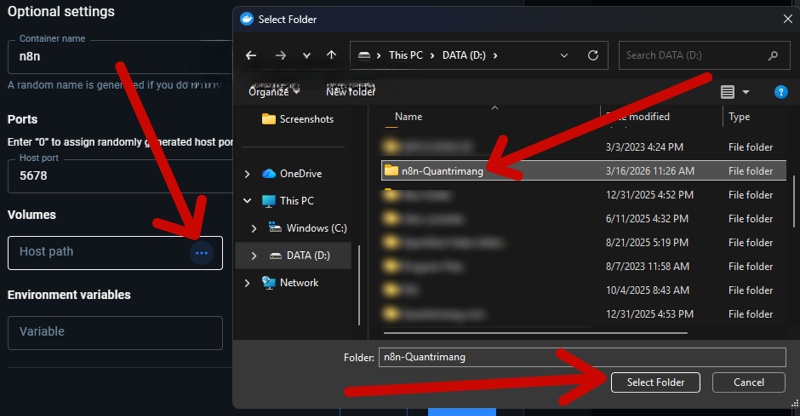The height and width of the screenshot is (416, 800).
Task: Open the Organize menu
Action: click(273, 91)
